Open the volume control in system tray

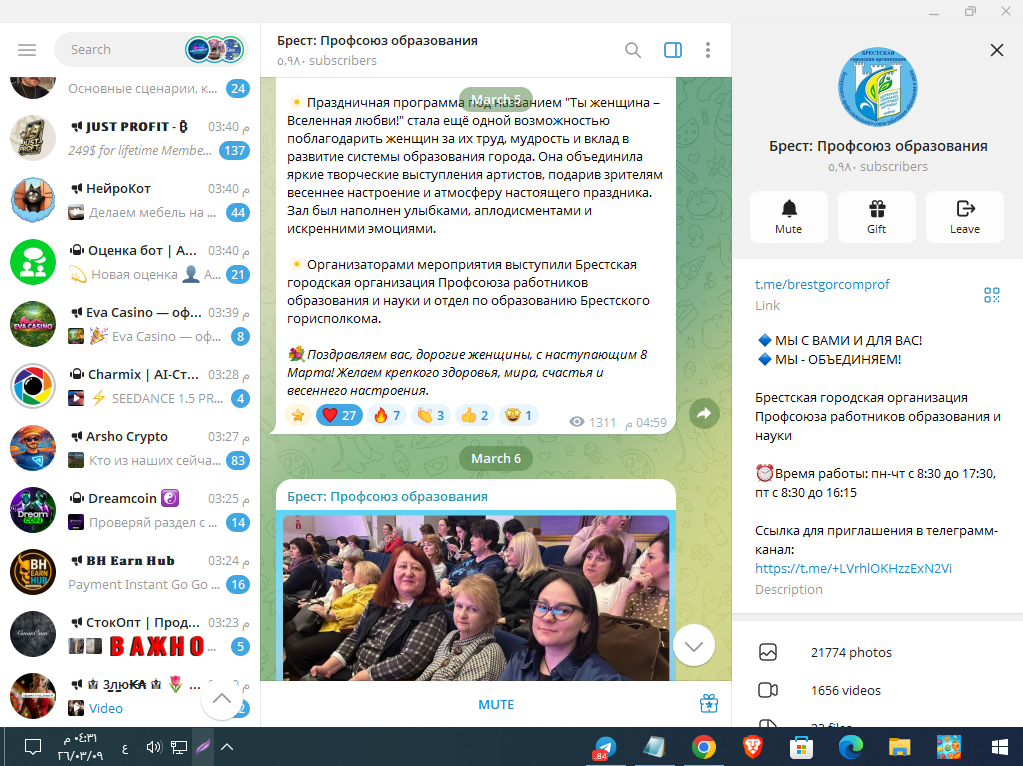click(x=154, y=747)
